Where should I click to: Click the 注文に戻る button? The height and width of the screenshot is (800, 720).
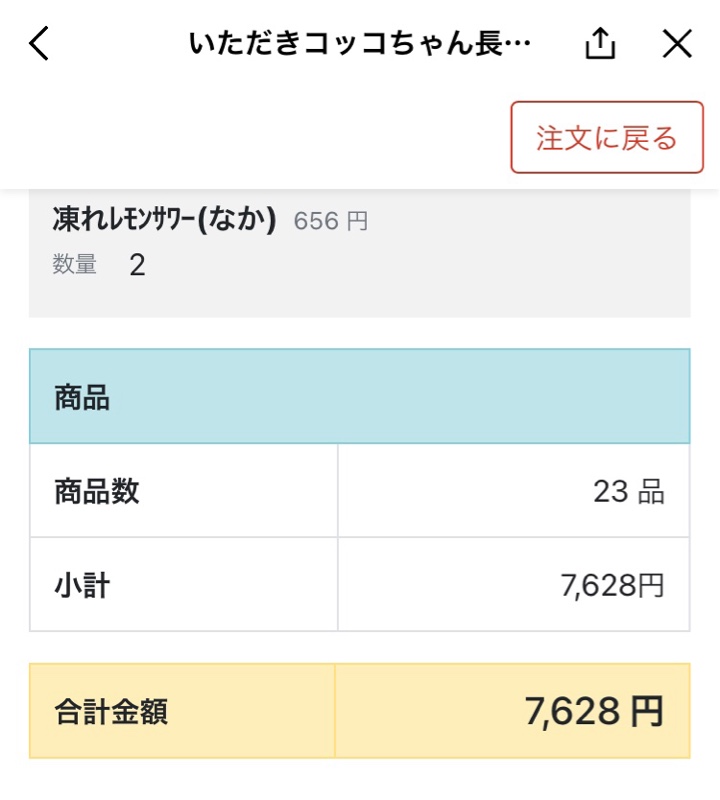click(x=607, y=137)
